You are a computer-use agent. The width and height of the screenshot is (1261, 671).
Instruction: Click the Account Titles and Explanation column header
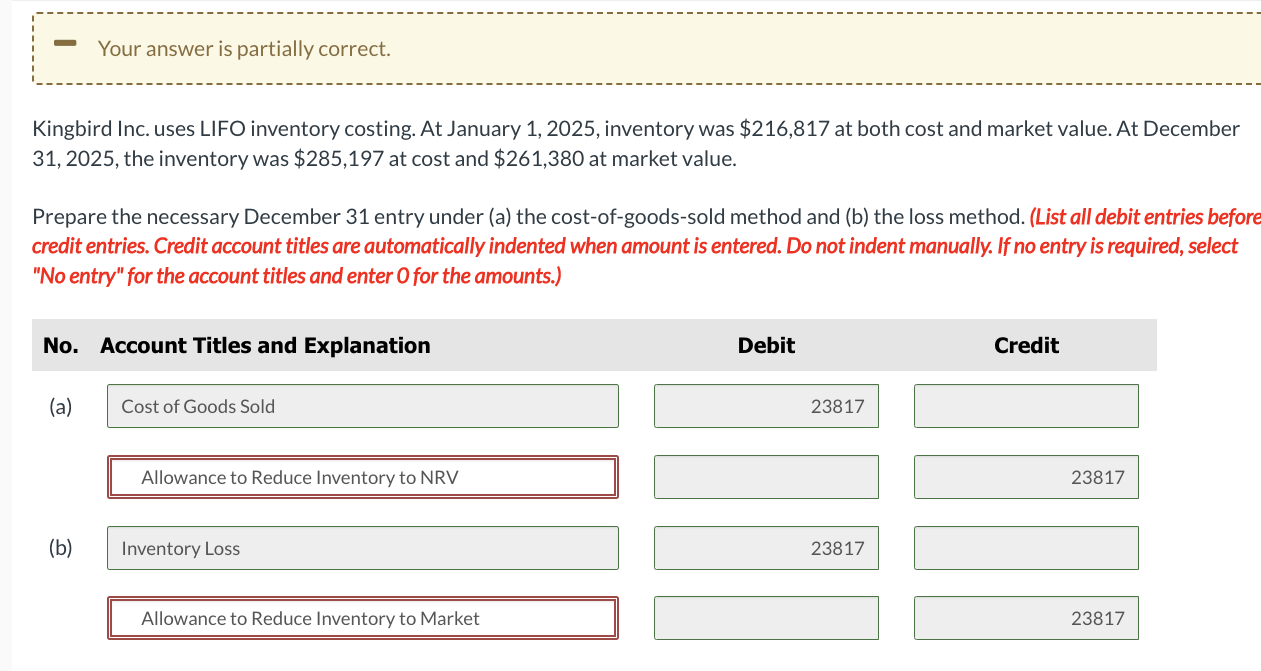click(x=265, y=345)
